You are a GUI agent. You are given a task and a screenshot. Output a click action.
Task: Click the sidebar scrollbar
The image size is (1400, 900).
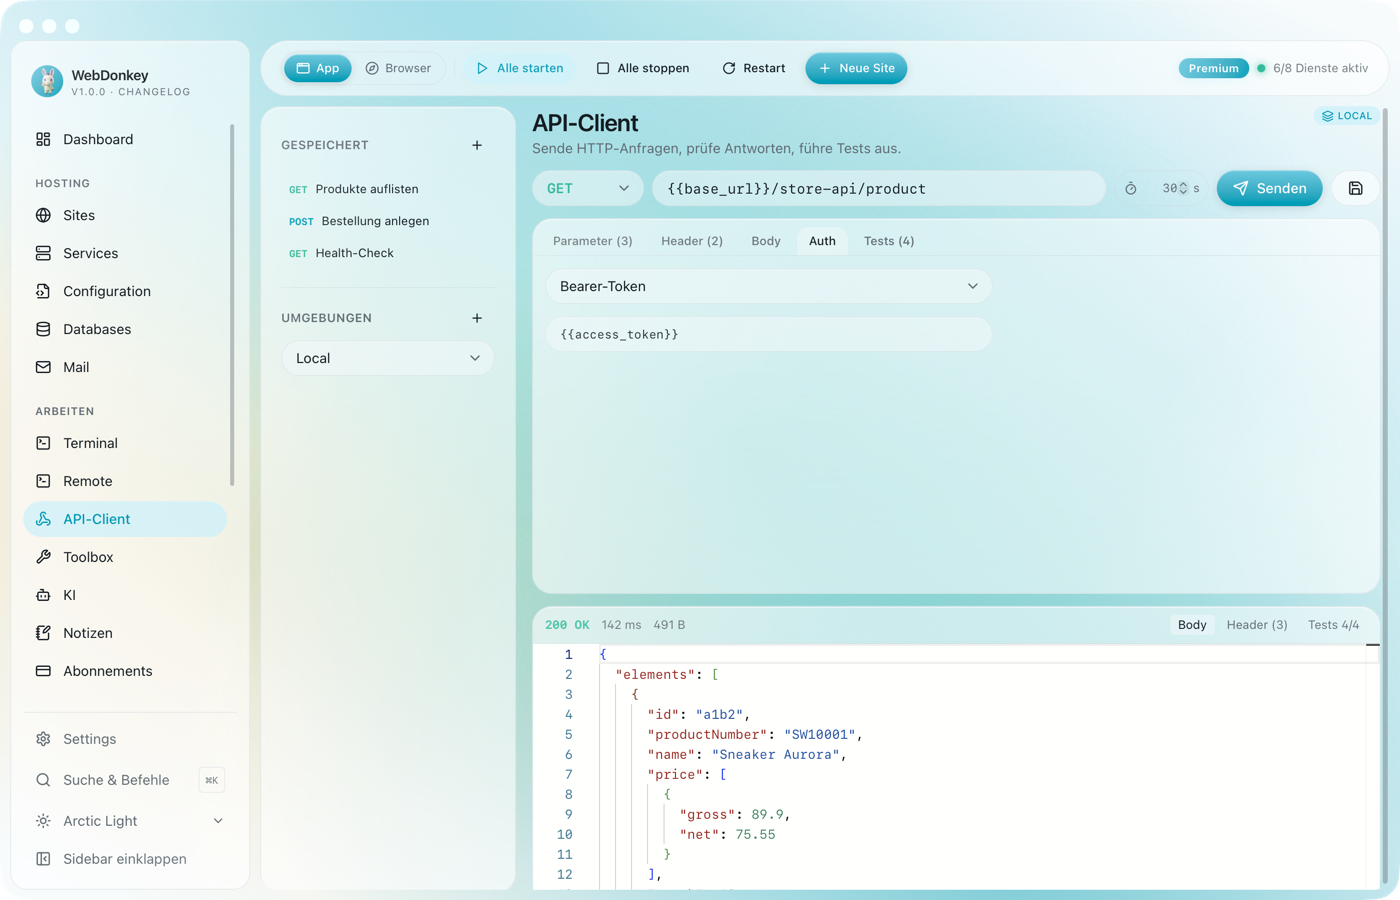click(x=232, y=305)
